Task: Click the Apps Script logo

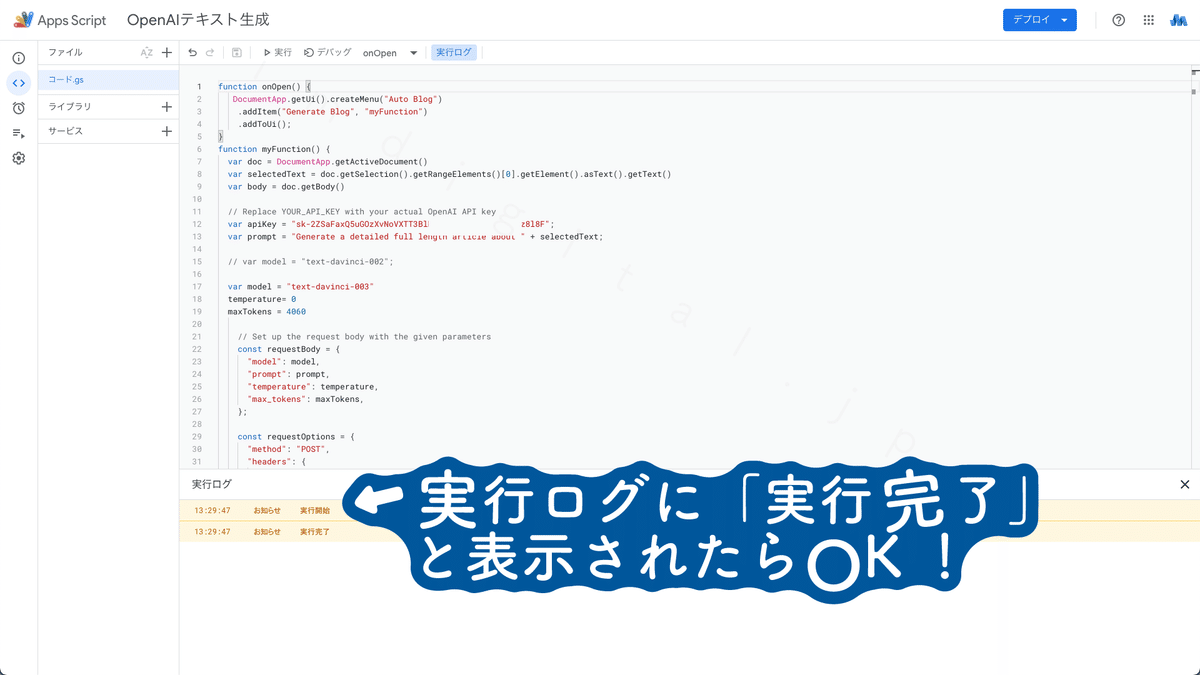Action: (59, 20)
